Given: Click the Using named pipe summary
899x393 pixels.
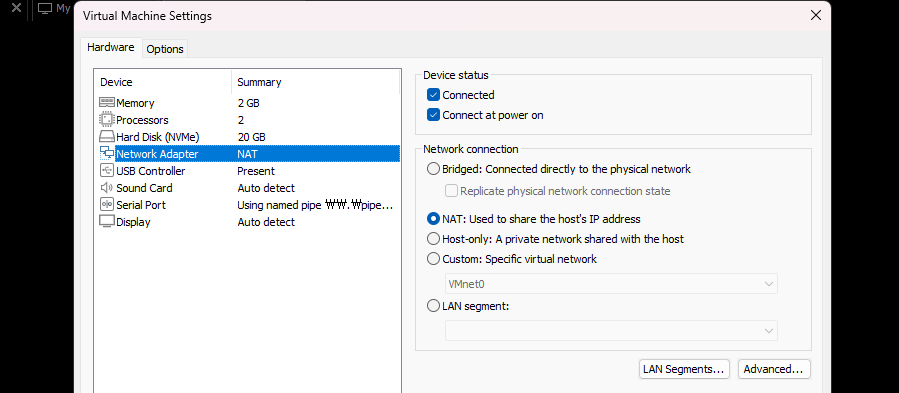Looking at the screenshot, I should point(315,205).
